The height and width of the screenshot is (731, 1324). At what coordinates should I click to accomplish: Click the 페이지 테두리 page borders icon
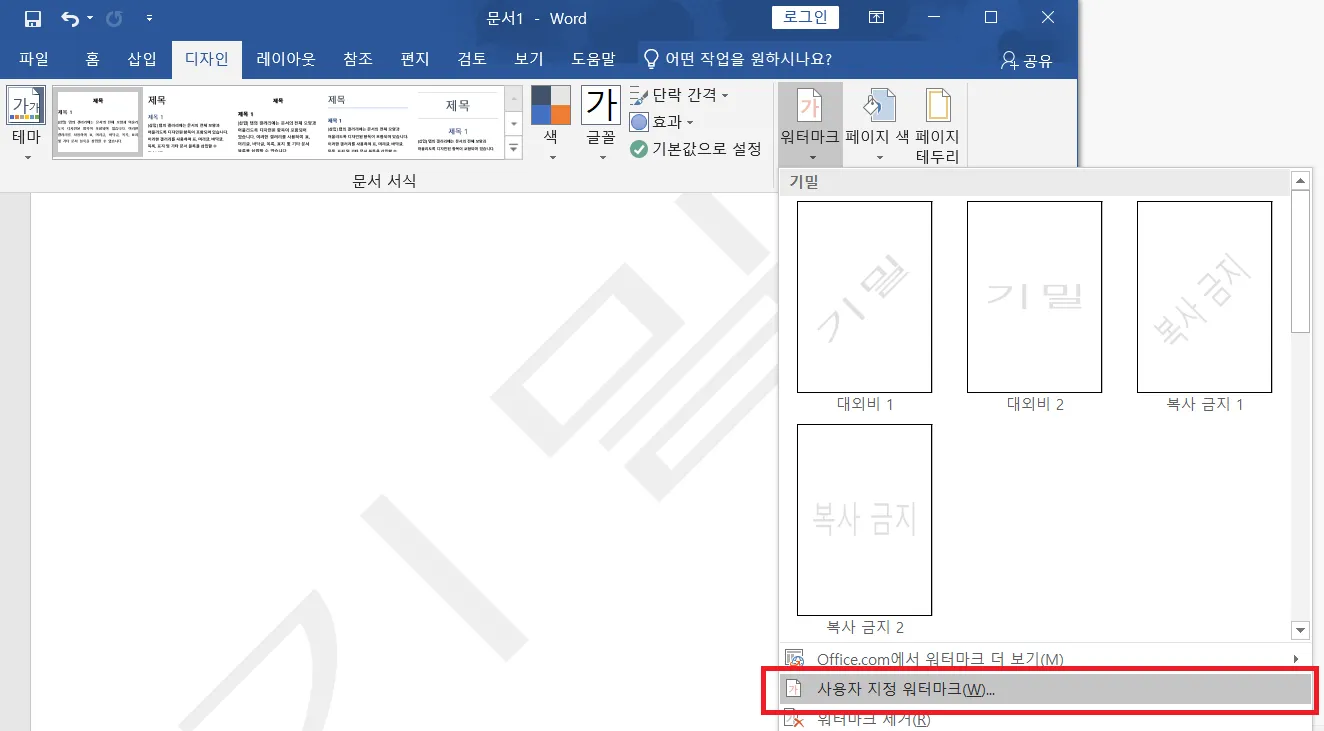pos(938,124)
